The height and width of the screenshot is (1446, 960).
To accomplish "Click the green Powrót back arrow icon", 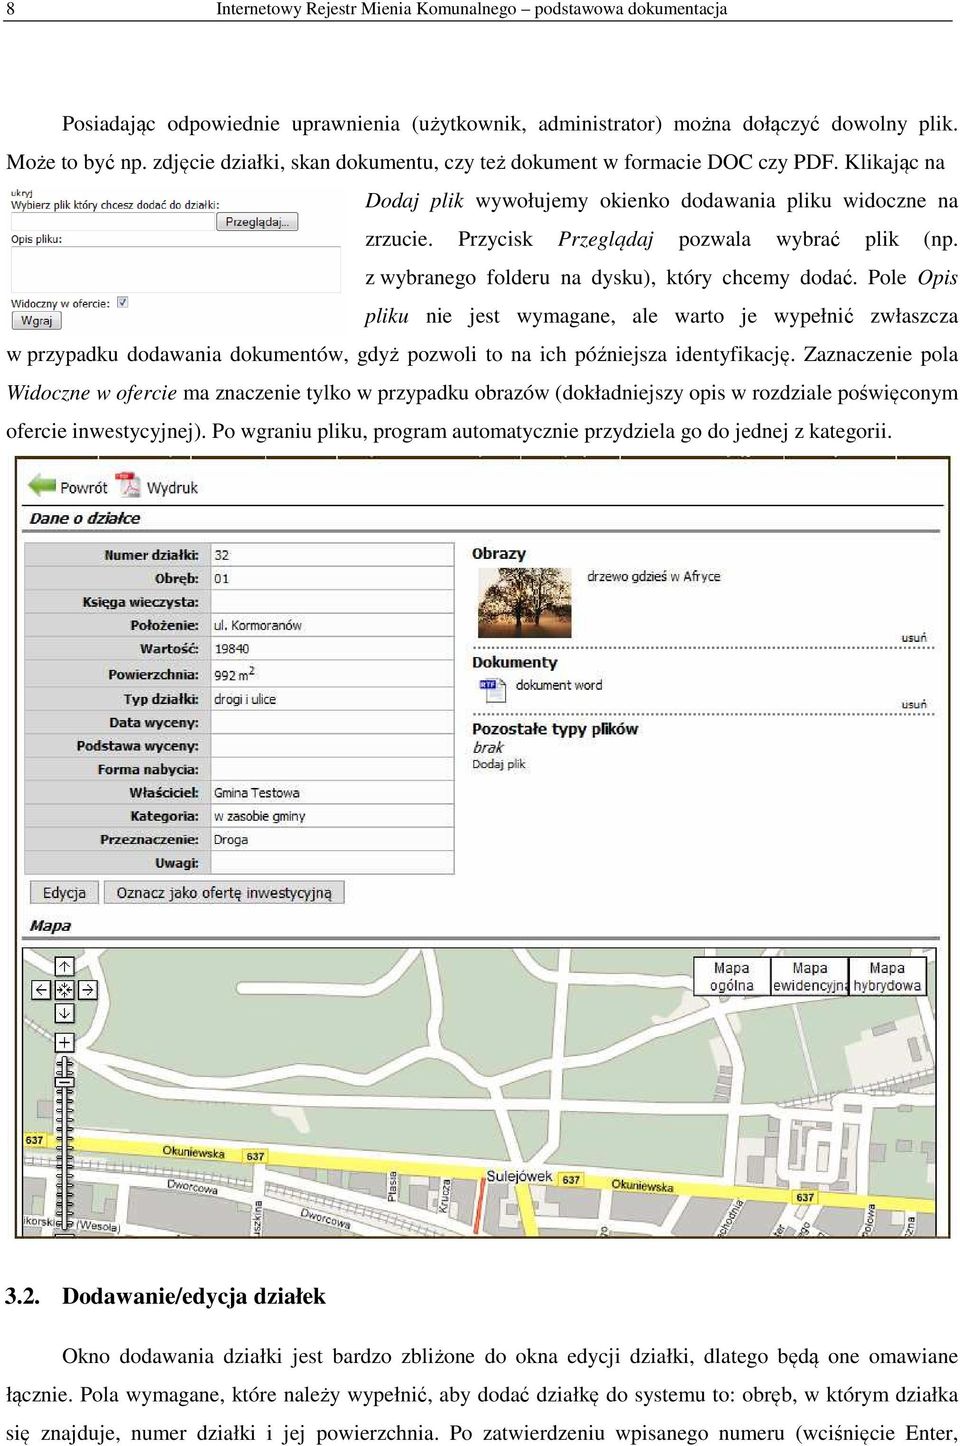I will coord(42,485).
